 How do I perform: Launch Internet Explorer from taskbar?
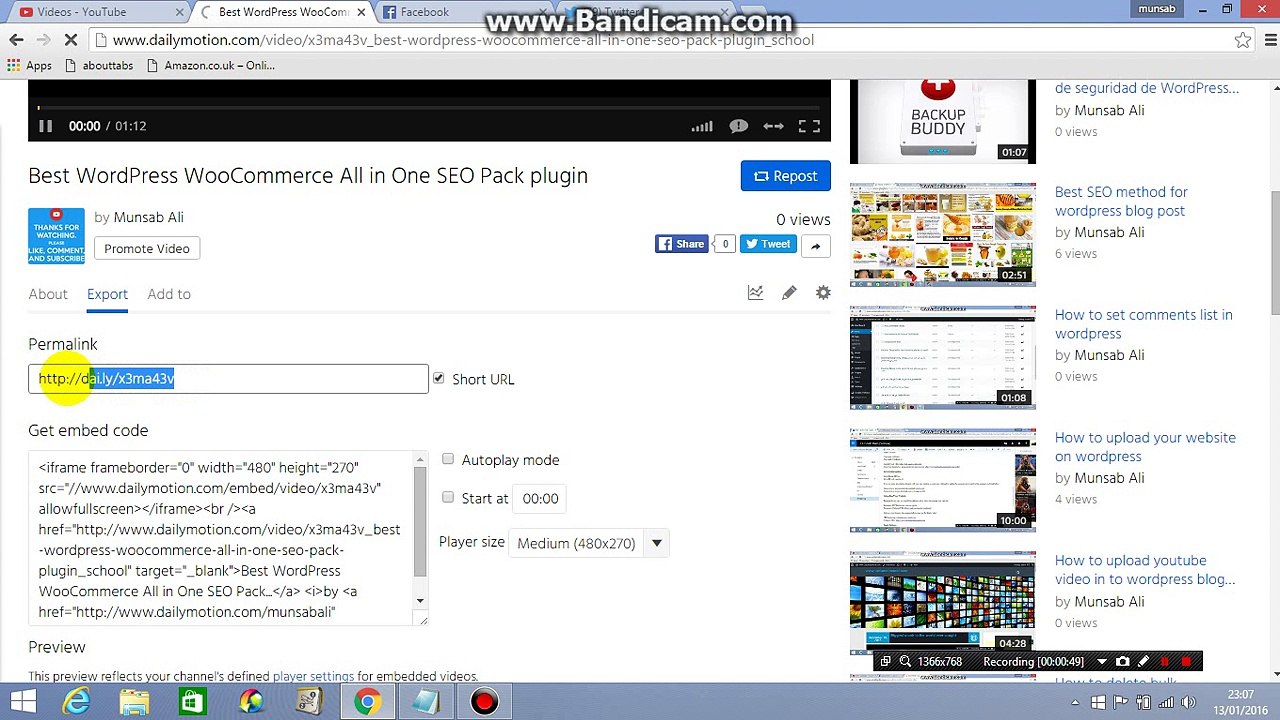click(76, 702)
